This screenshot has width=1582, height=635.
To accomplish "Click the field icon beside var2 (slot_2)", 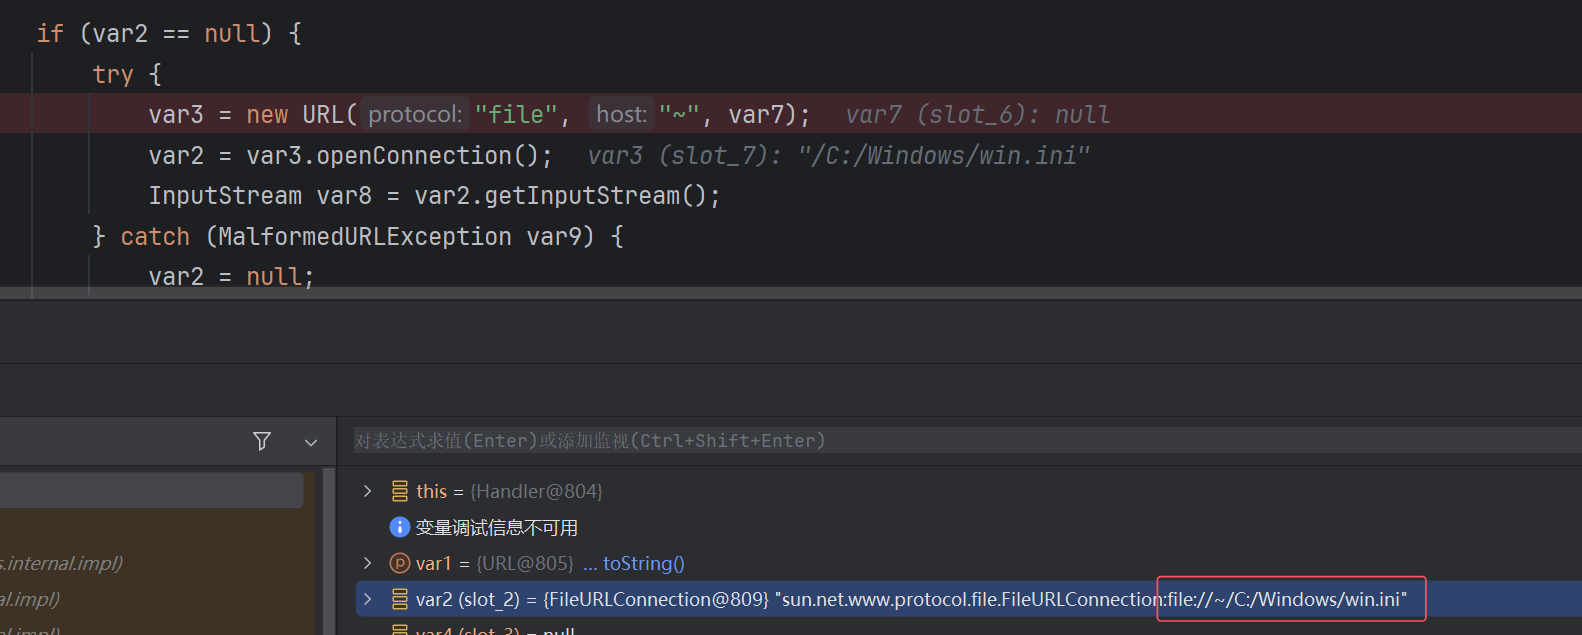I will (x=399, y=599).
